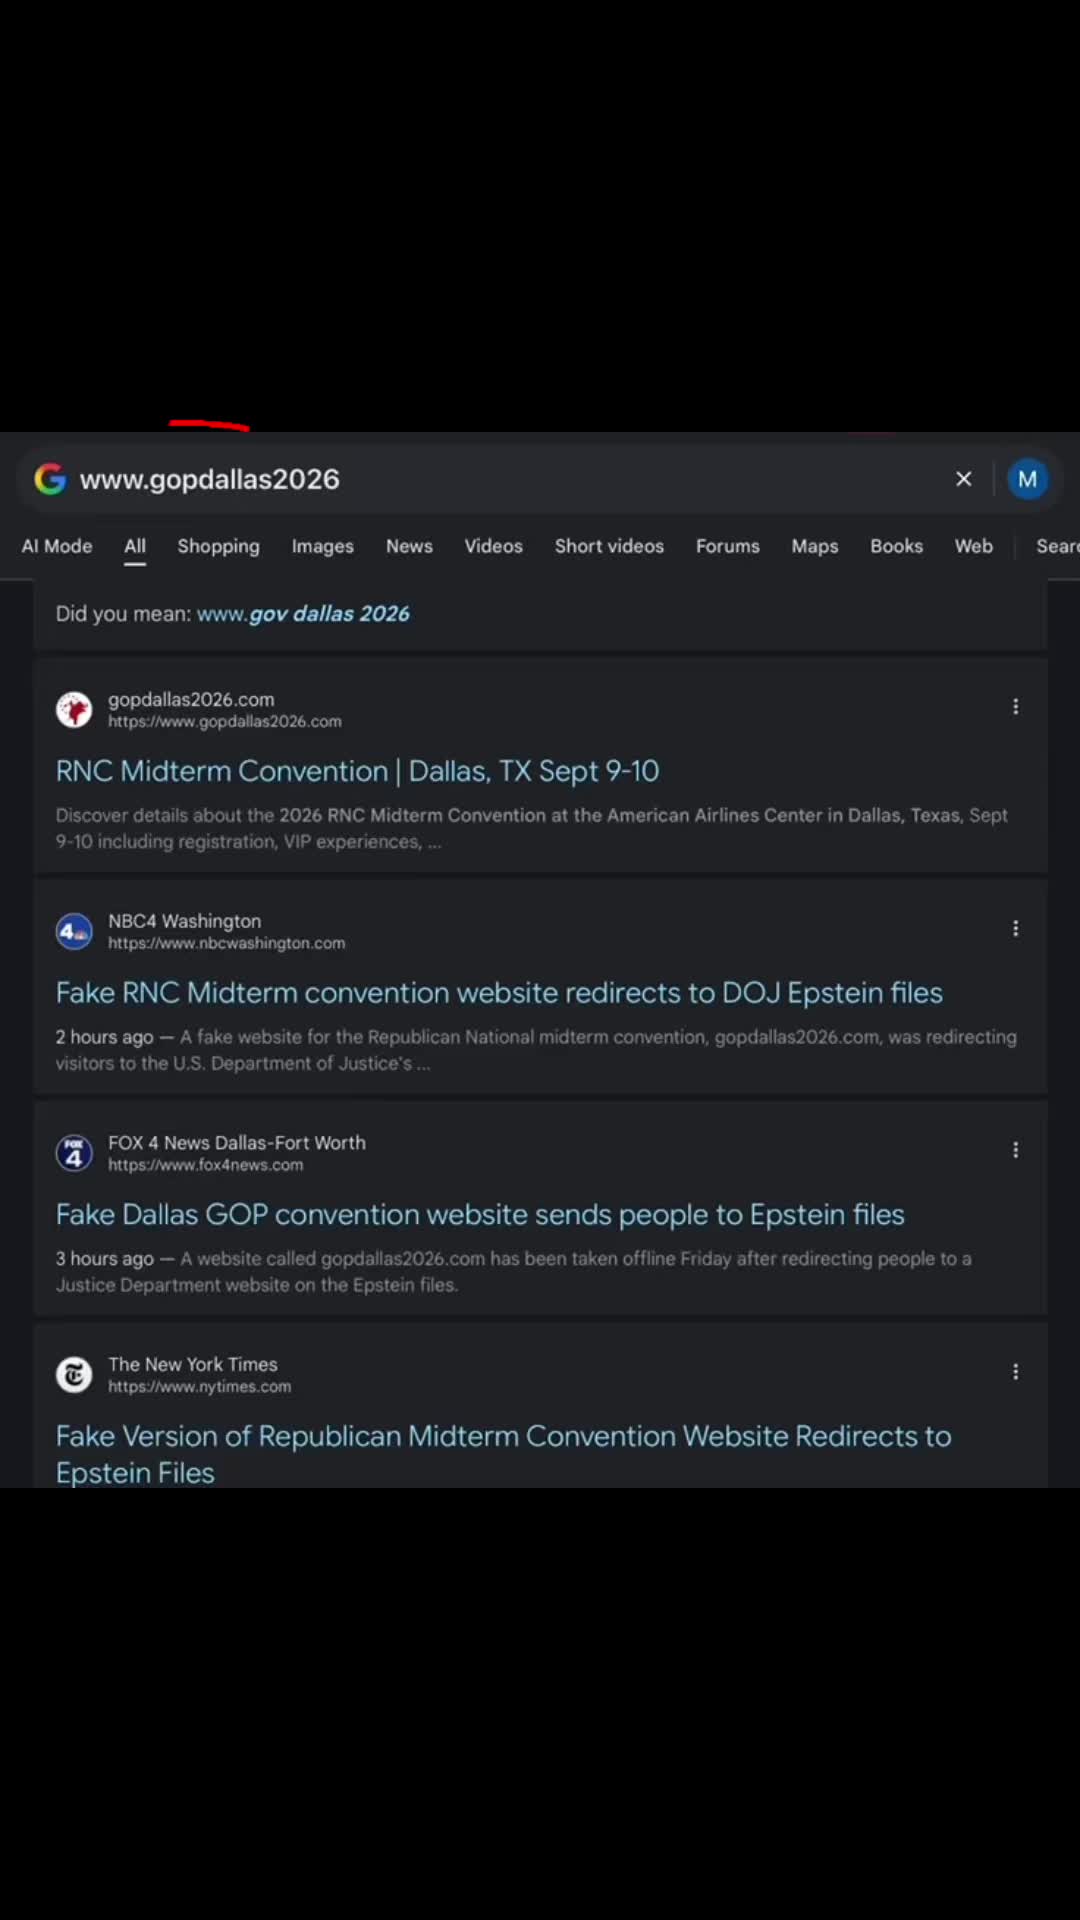Click the NBC4 Washington source name
1080x1920 pixels.
click(184, 921)
